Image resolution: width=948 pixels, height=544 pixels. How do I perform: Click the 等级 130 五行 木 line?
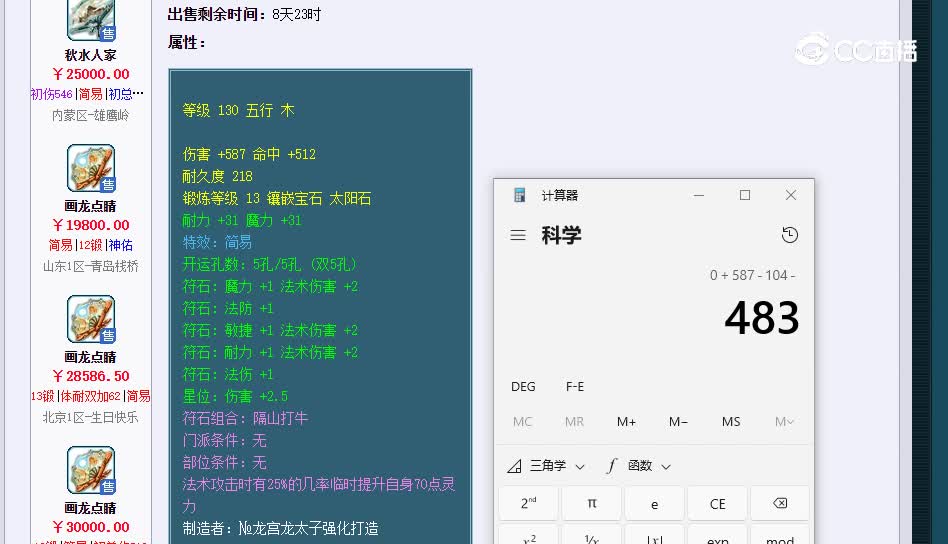[x=238, y=111]
